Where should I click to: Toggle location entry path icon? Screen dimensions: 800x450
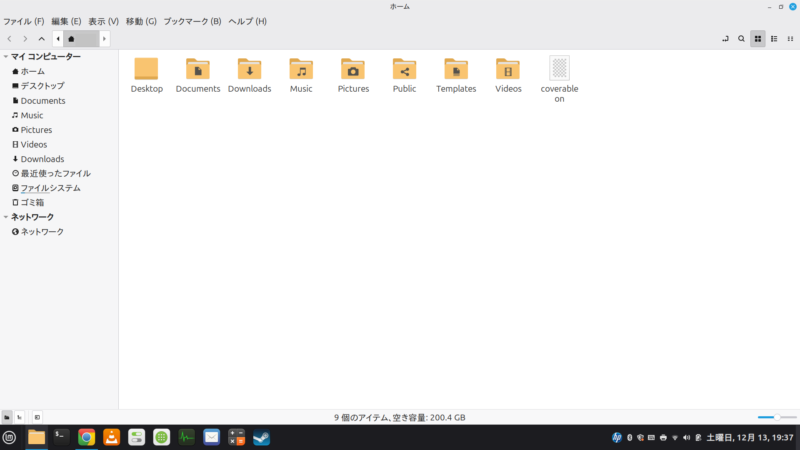pyautogui.click(x=724, y=38)
